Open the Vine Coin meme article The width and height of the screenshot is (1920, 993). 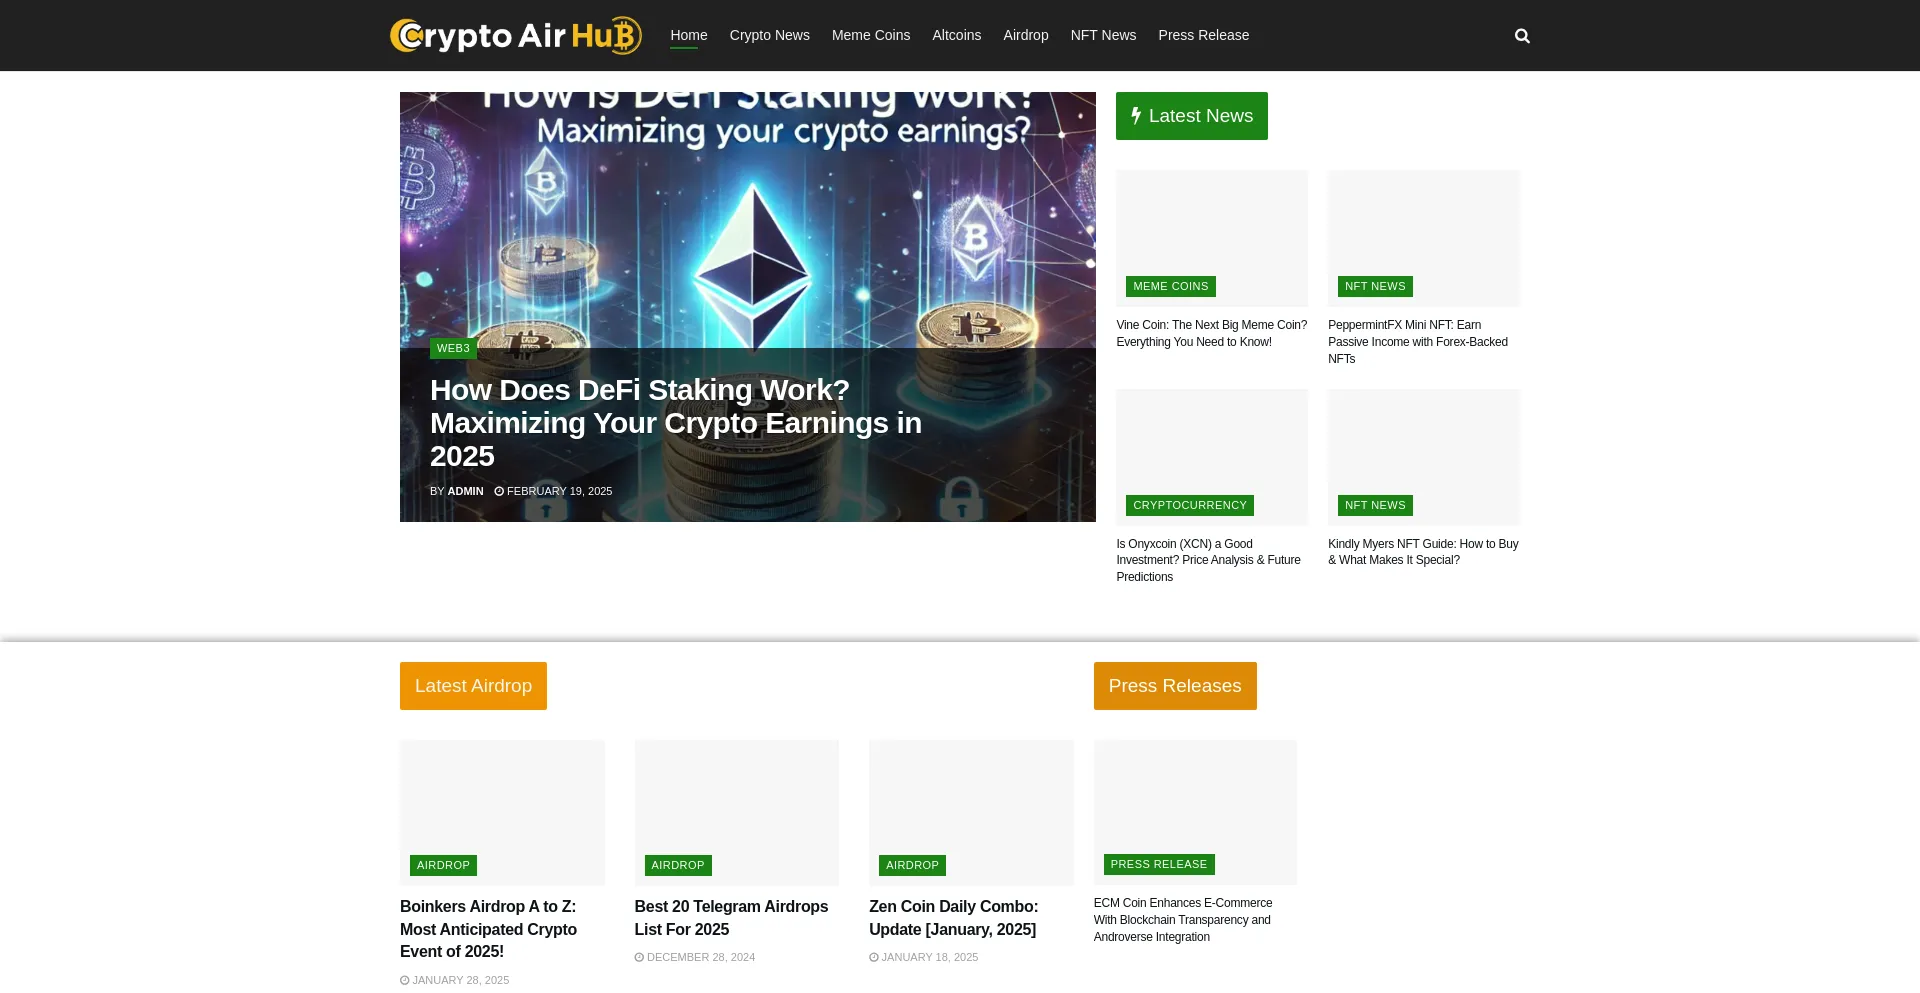tap(1211, 333)
